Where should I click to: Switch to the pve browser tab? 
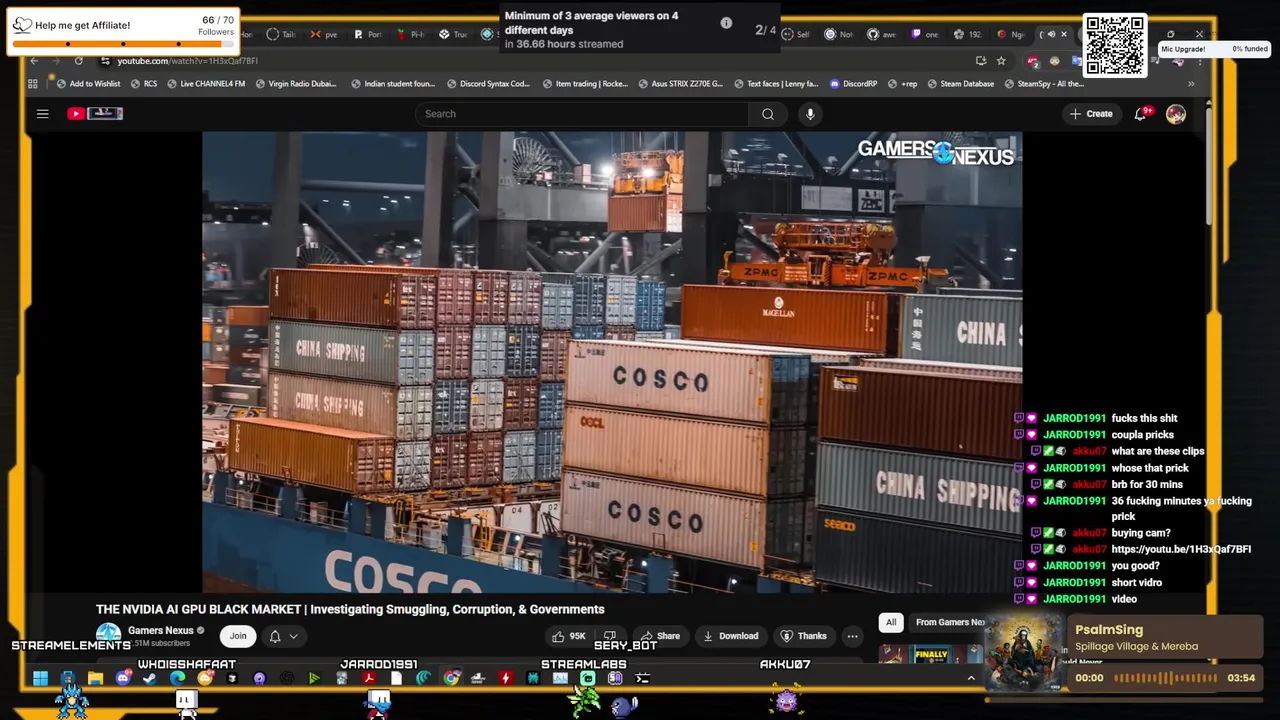(324, 35)
